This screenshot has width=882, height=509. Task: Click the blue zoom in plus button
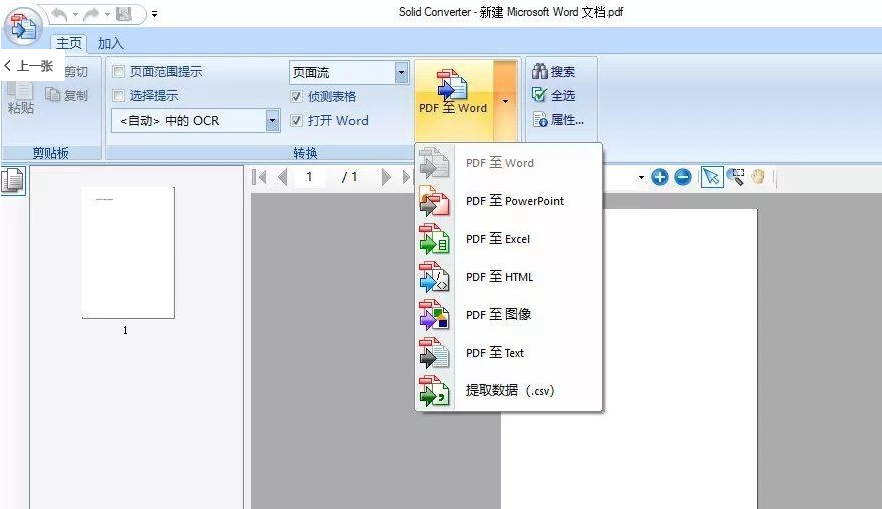point(660,178)
